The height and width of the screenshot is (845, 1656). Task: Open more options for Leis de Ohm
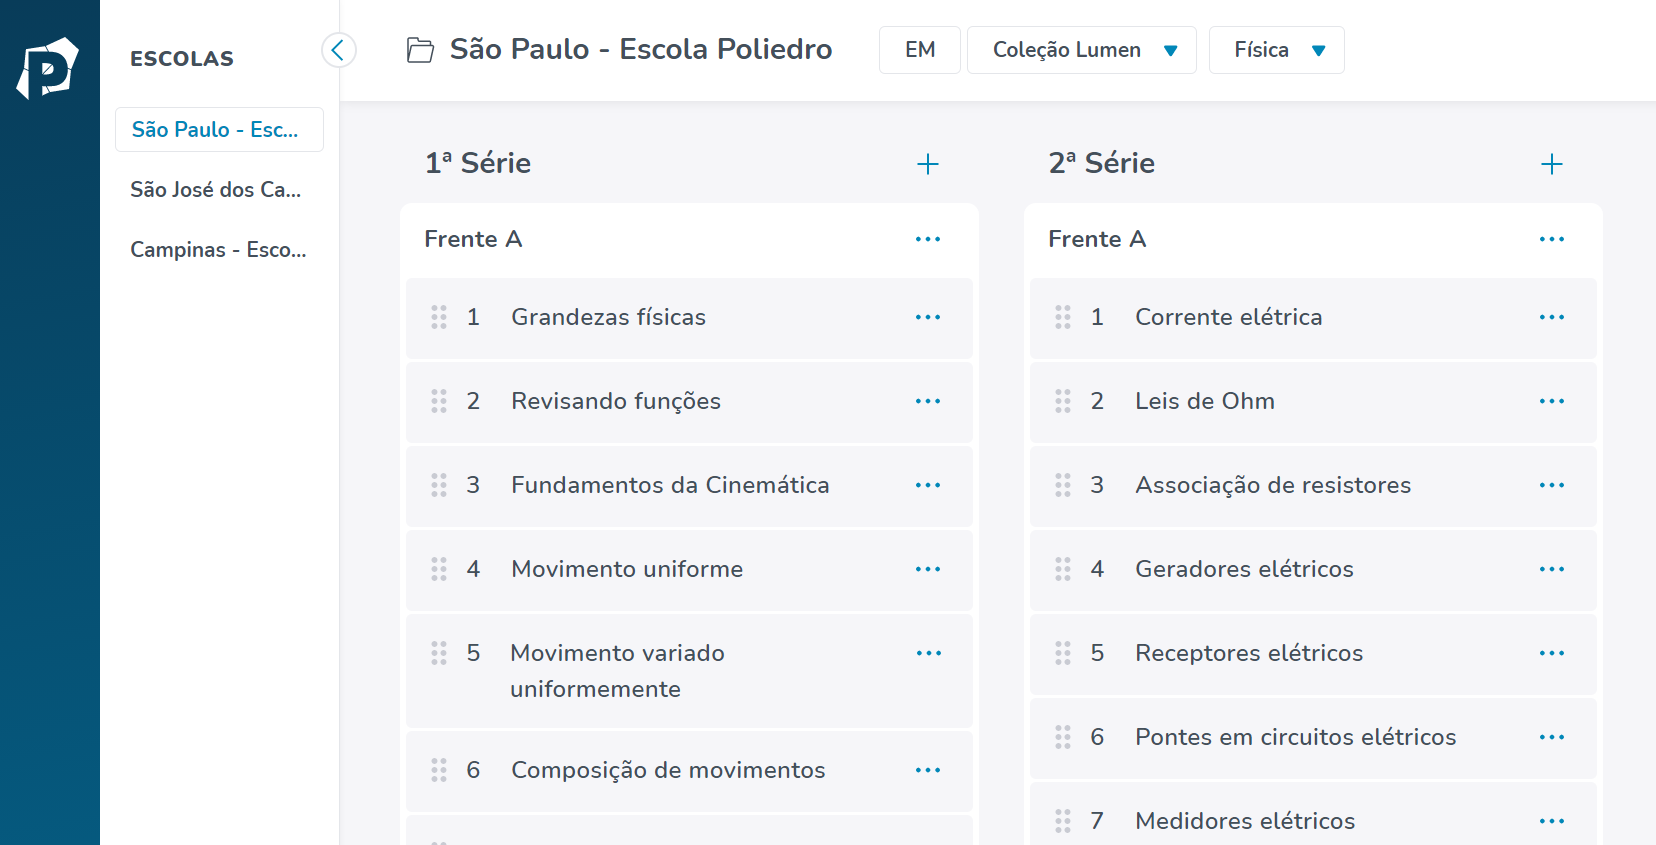click(1552, 401)
